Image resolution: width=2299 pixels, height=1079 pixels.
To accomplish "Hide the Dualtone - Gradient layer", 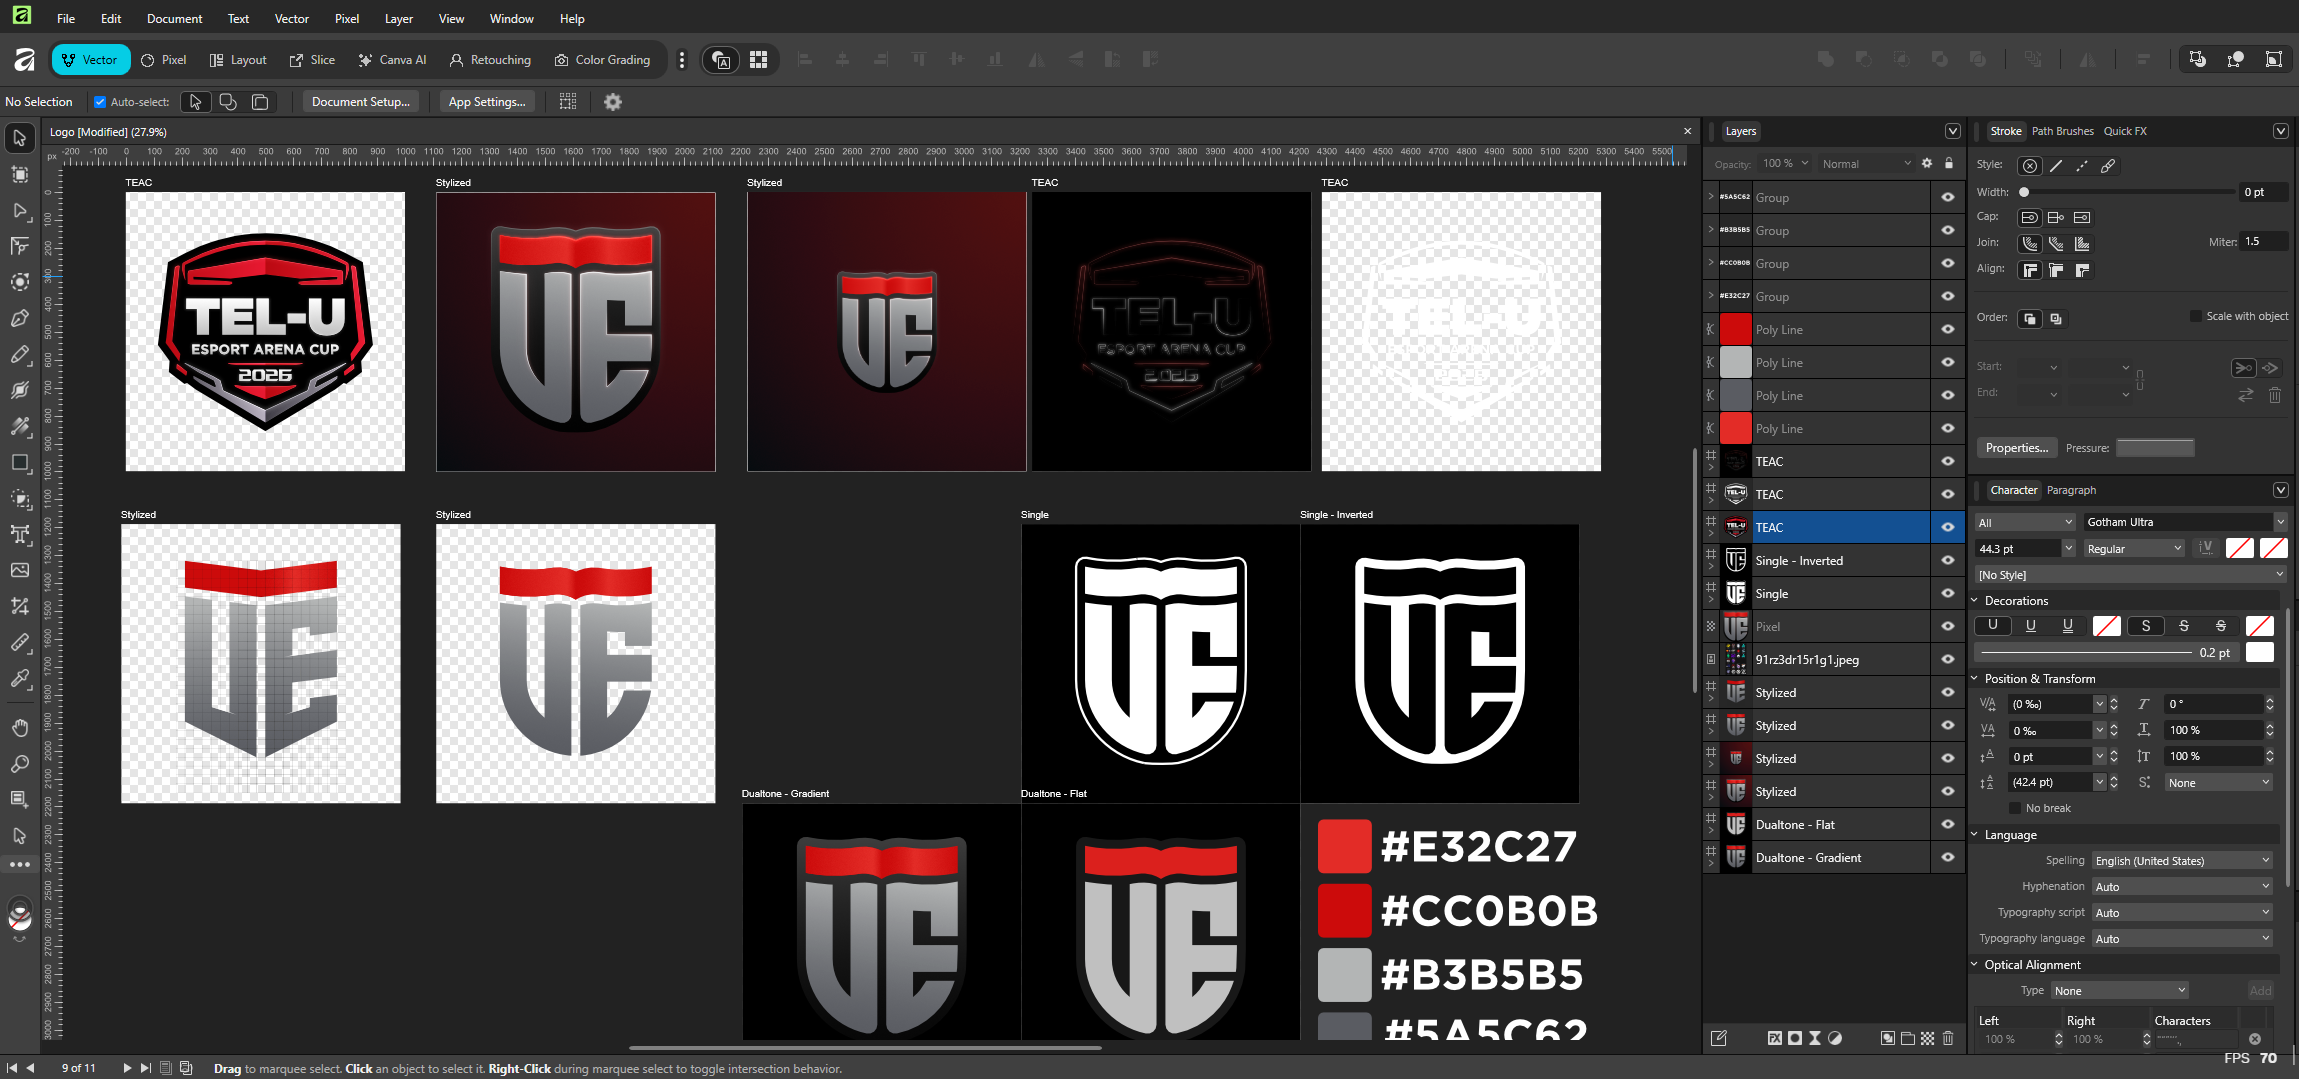I will pos(1948,857).
